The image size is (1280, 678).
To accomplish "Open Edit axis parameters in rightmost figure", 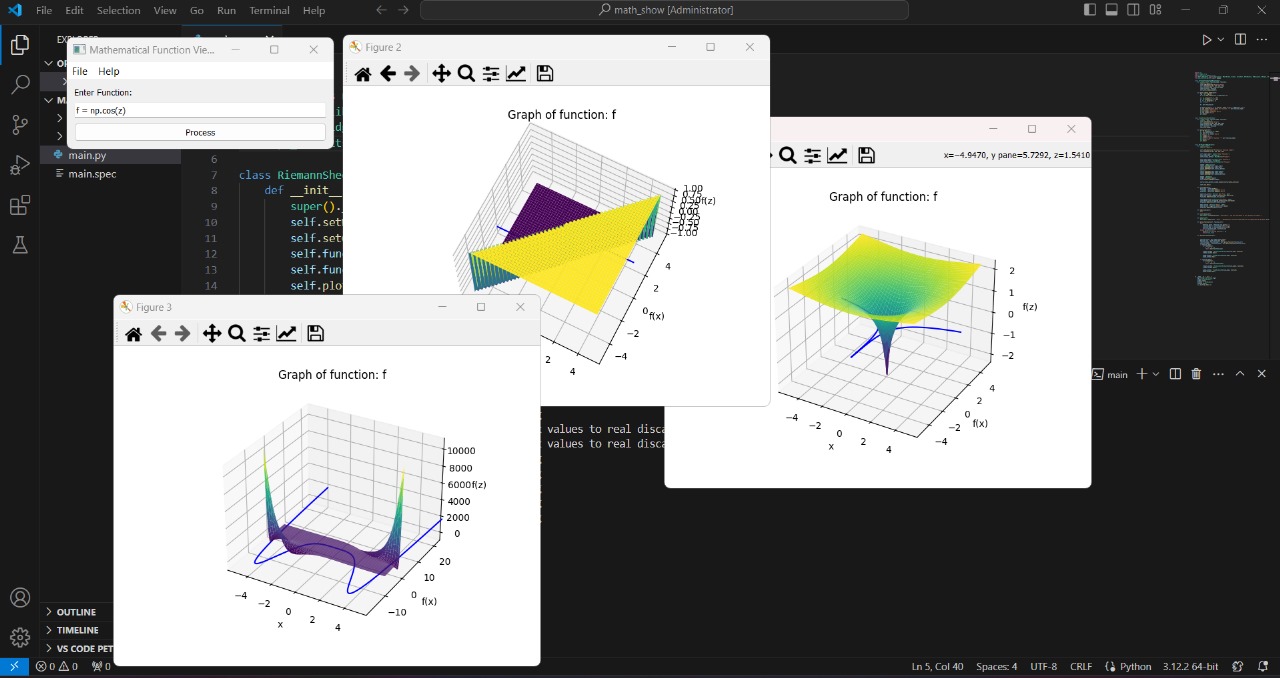I will pyautogui.click(x=838, y=155).
